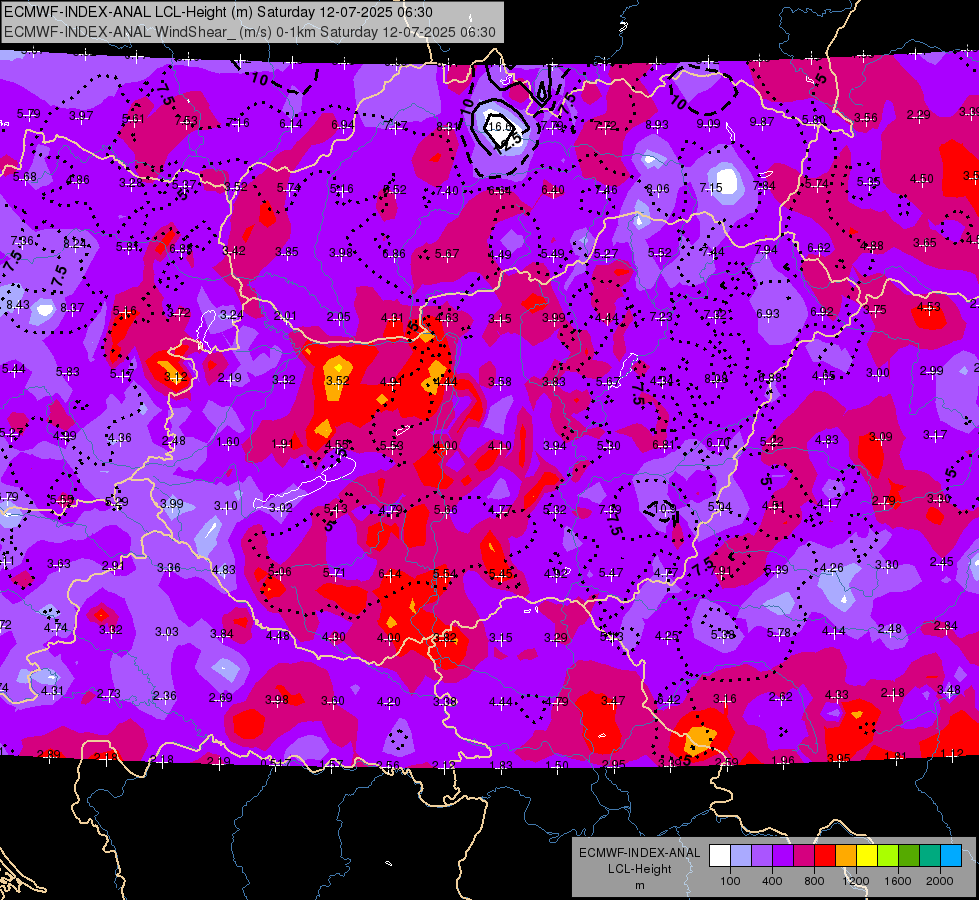
Task: Click the grid value 6.62
Action: [x=819, y=248]
